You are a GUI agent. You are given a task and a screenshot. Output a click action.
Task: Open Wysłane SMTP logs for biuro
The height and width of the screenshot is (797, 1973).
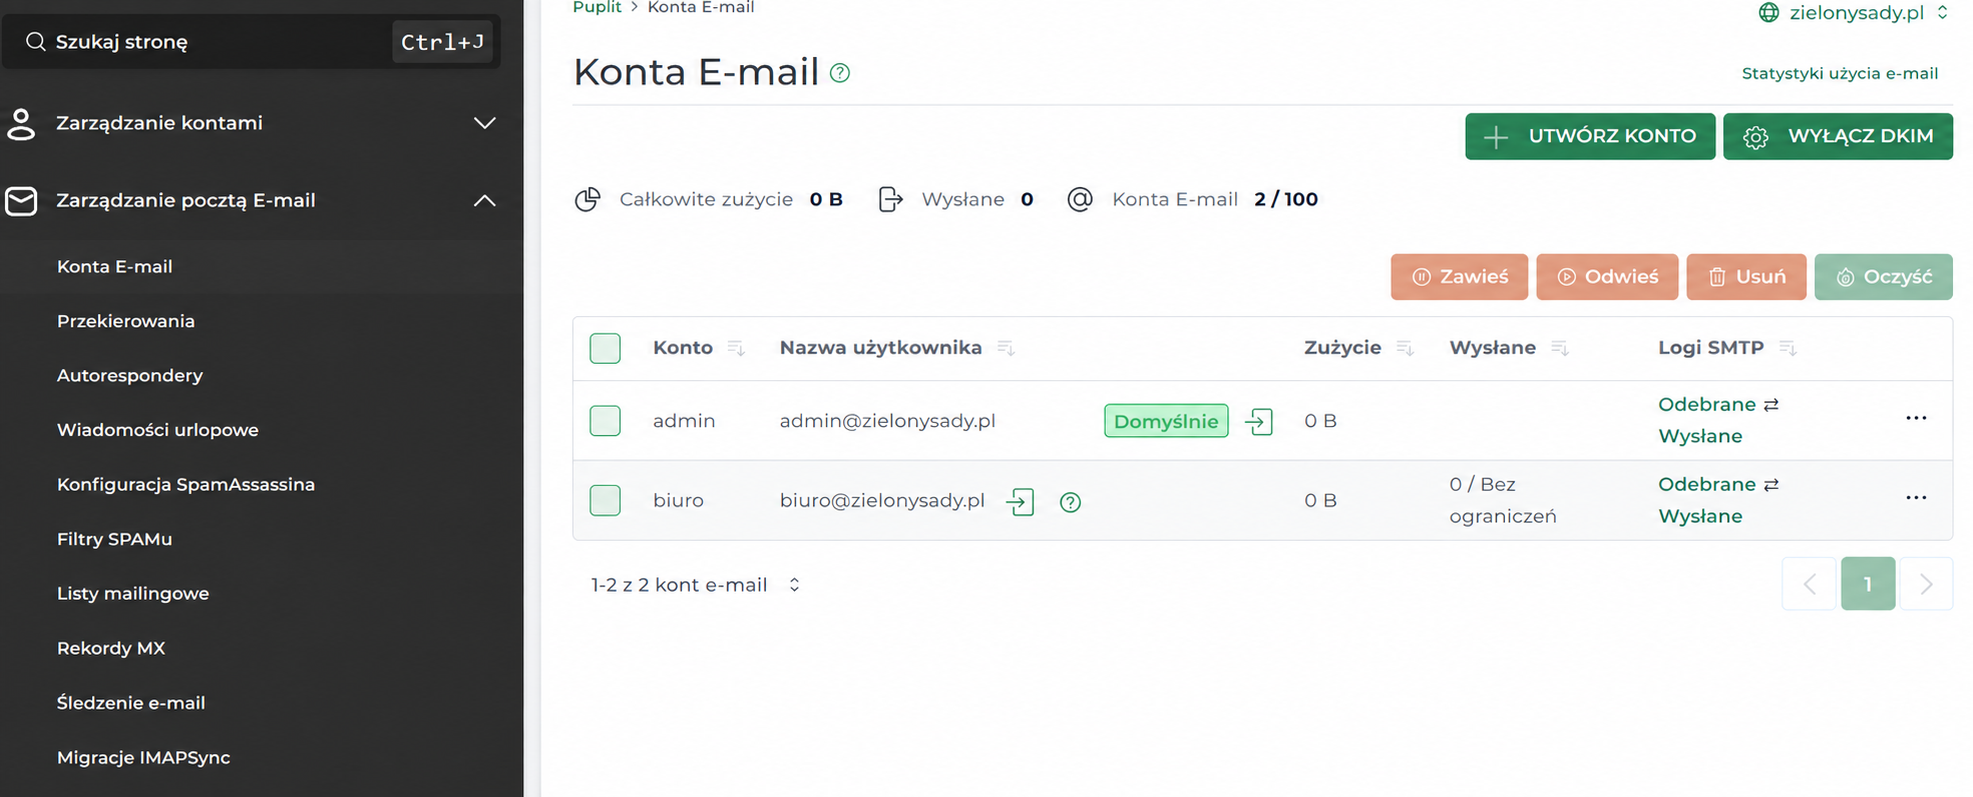click(x=1700, y=517)
